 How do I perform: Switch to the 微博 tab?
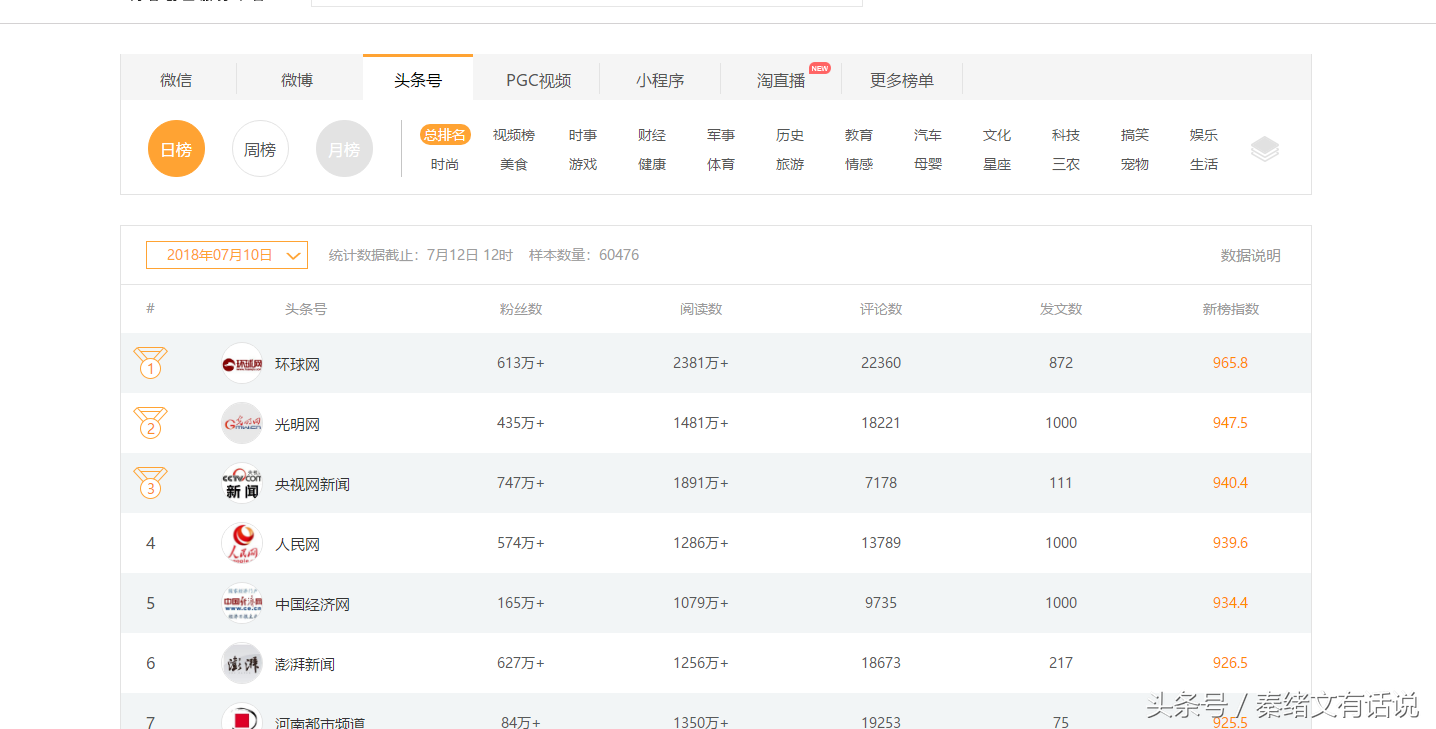click(297, 80)
